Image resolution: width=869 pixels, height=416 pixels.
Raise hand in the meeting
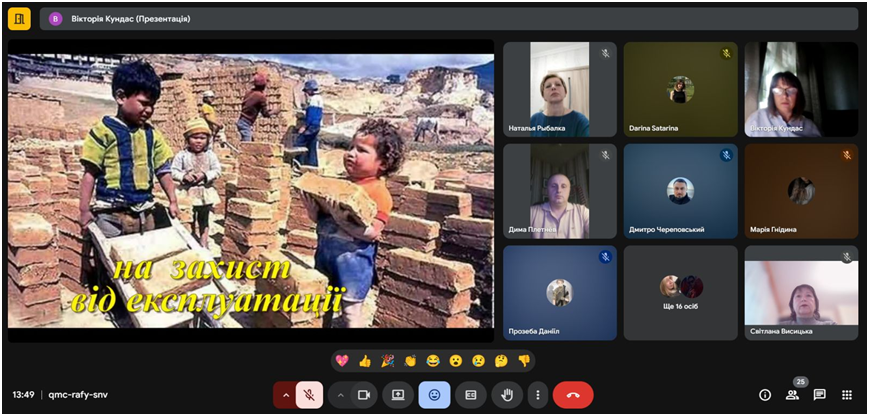click(x=507, y=395)
